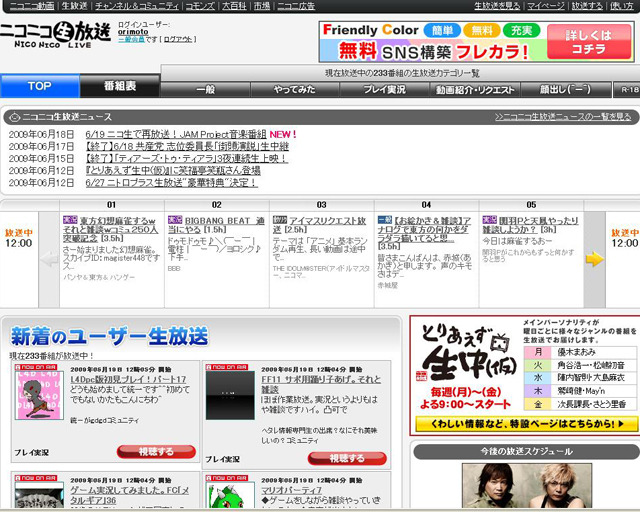Click 放送する link in top bar
The width and height of the screenshot is (640, 512).
(587, 6)
